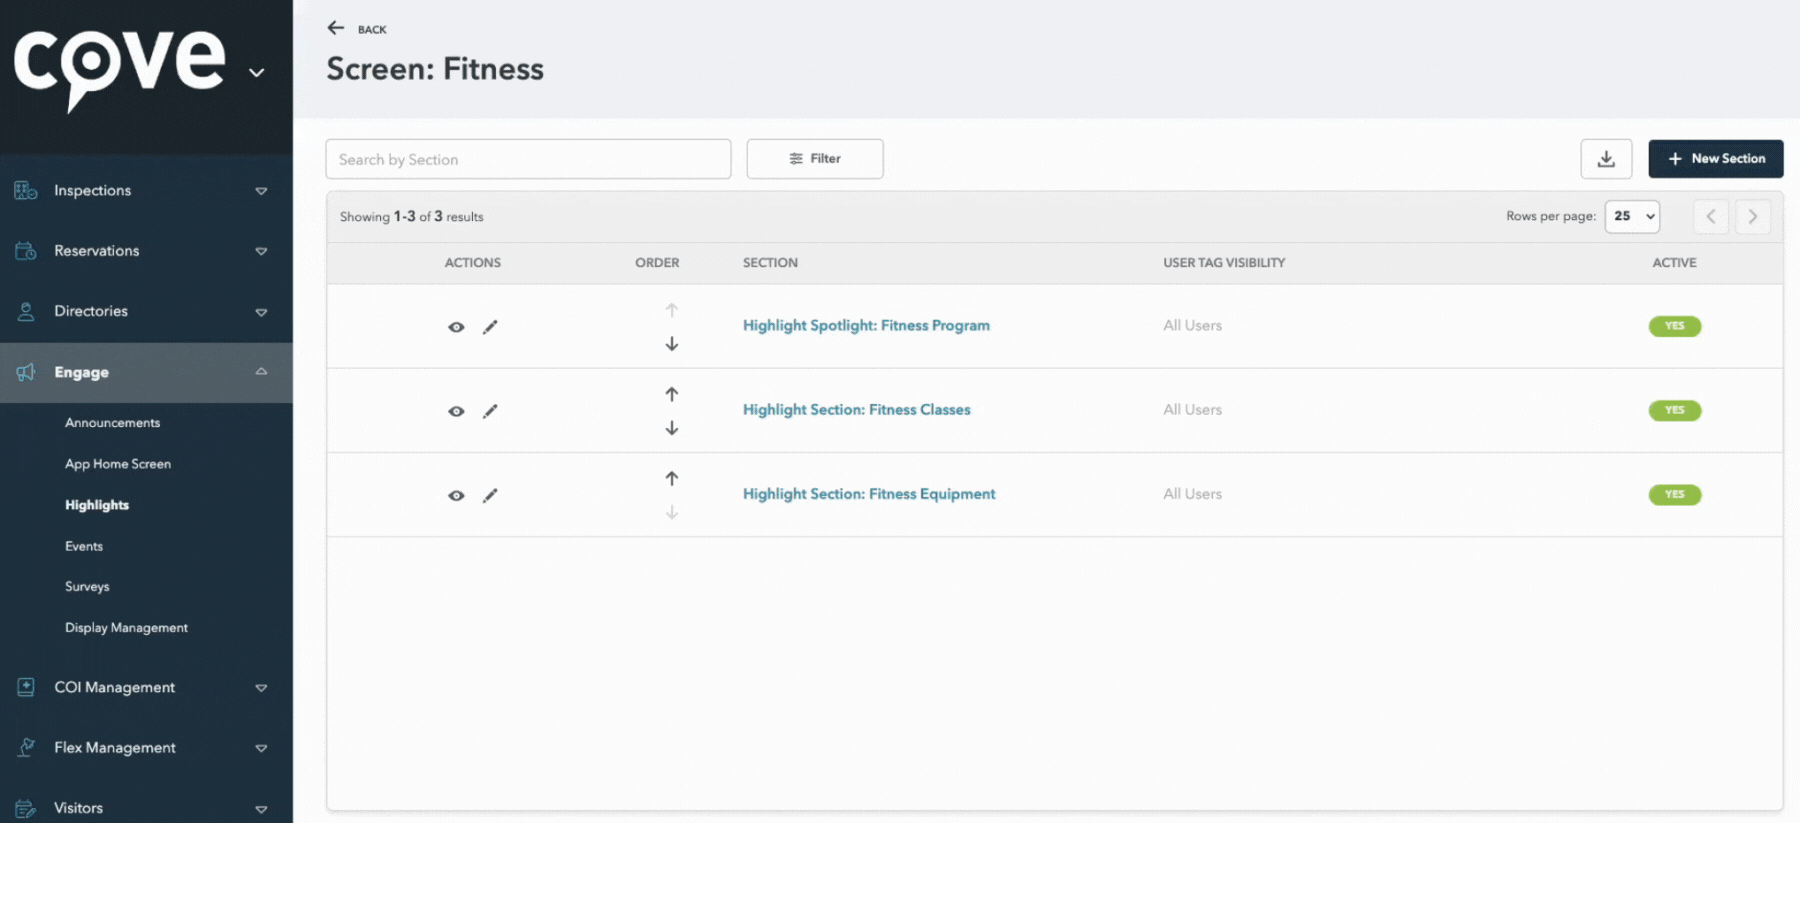Toggle the YES badge for Fitness Classes
The height and width of the screenshot is (900, 1800).
pos(1675,410)
